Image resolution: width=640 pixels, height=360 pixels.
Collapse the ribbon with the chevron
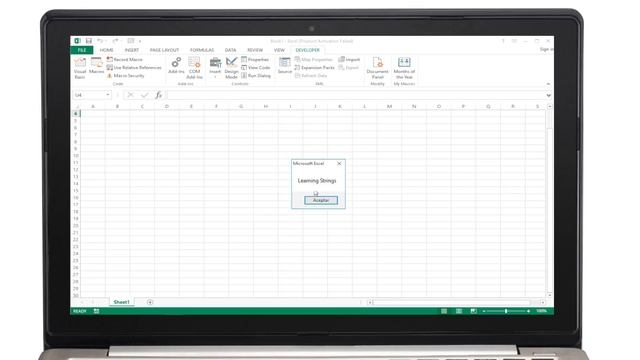click(548, 84)
